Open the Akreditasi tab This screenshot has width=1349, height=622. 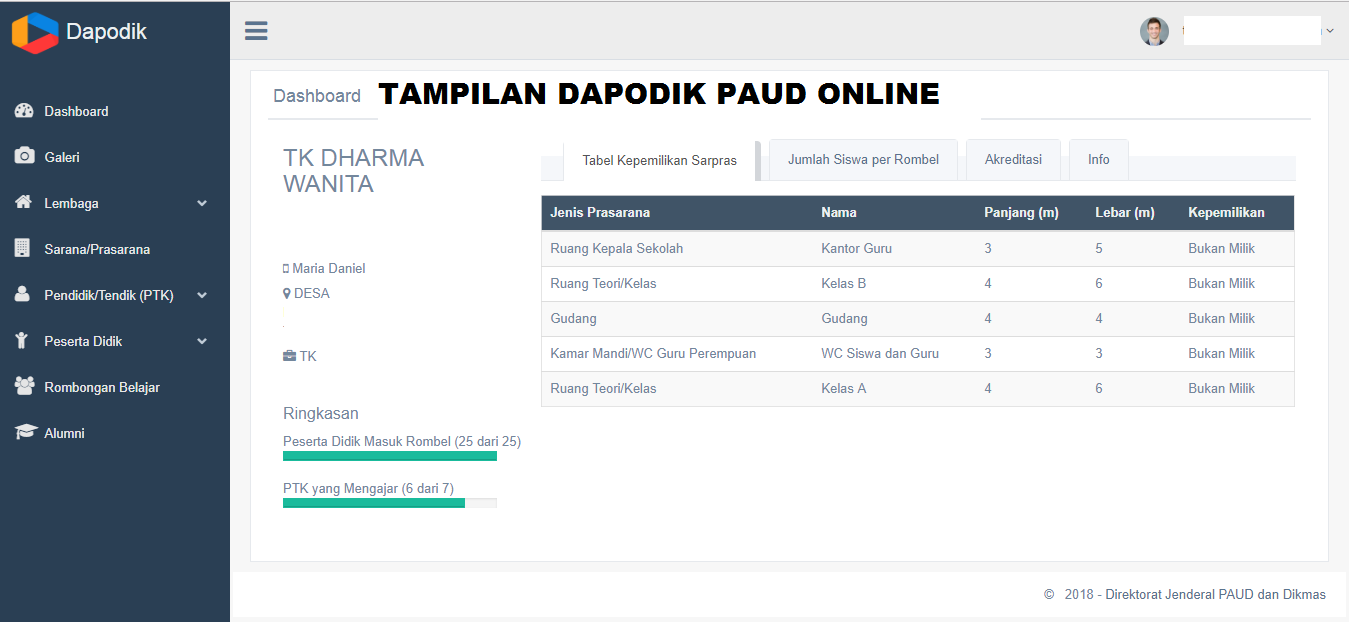coord(1013,159)
